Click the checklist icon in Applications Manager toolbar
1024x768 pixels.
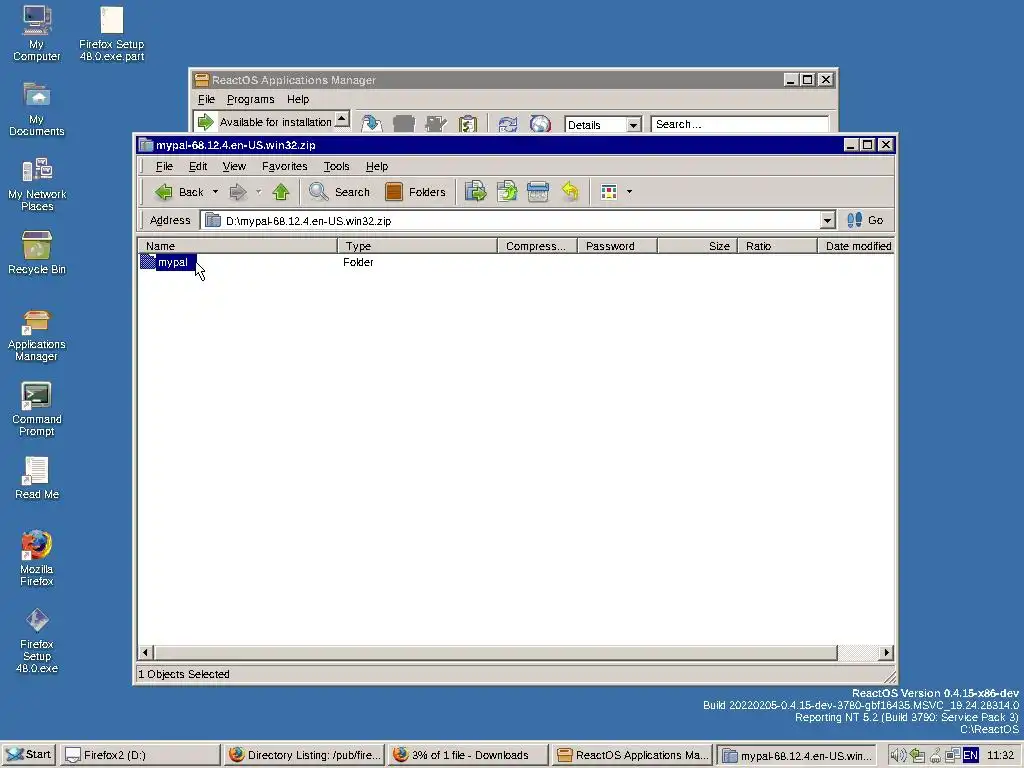(x=468, y=123)
